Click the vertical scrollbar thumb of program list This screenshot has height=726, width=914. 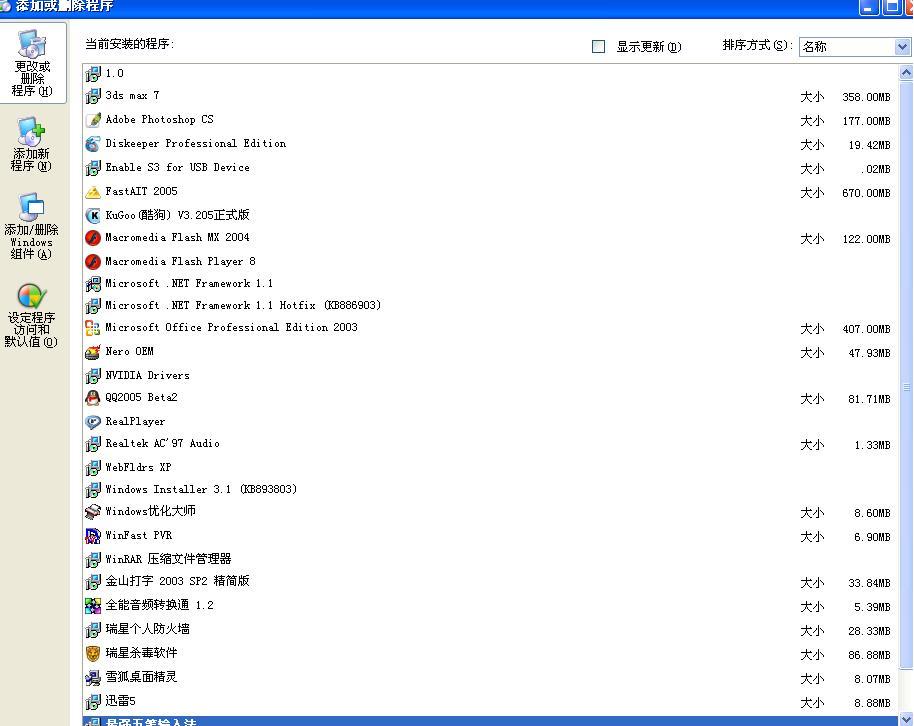(x=906, y=374)
